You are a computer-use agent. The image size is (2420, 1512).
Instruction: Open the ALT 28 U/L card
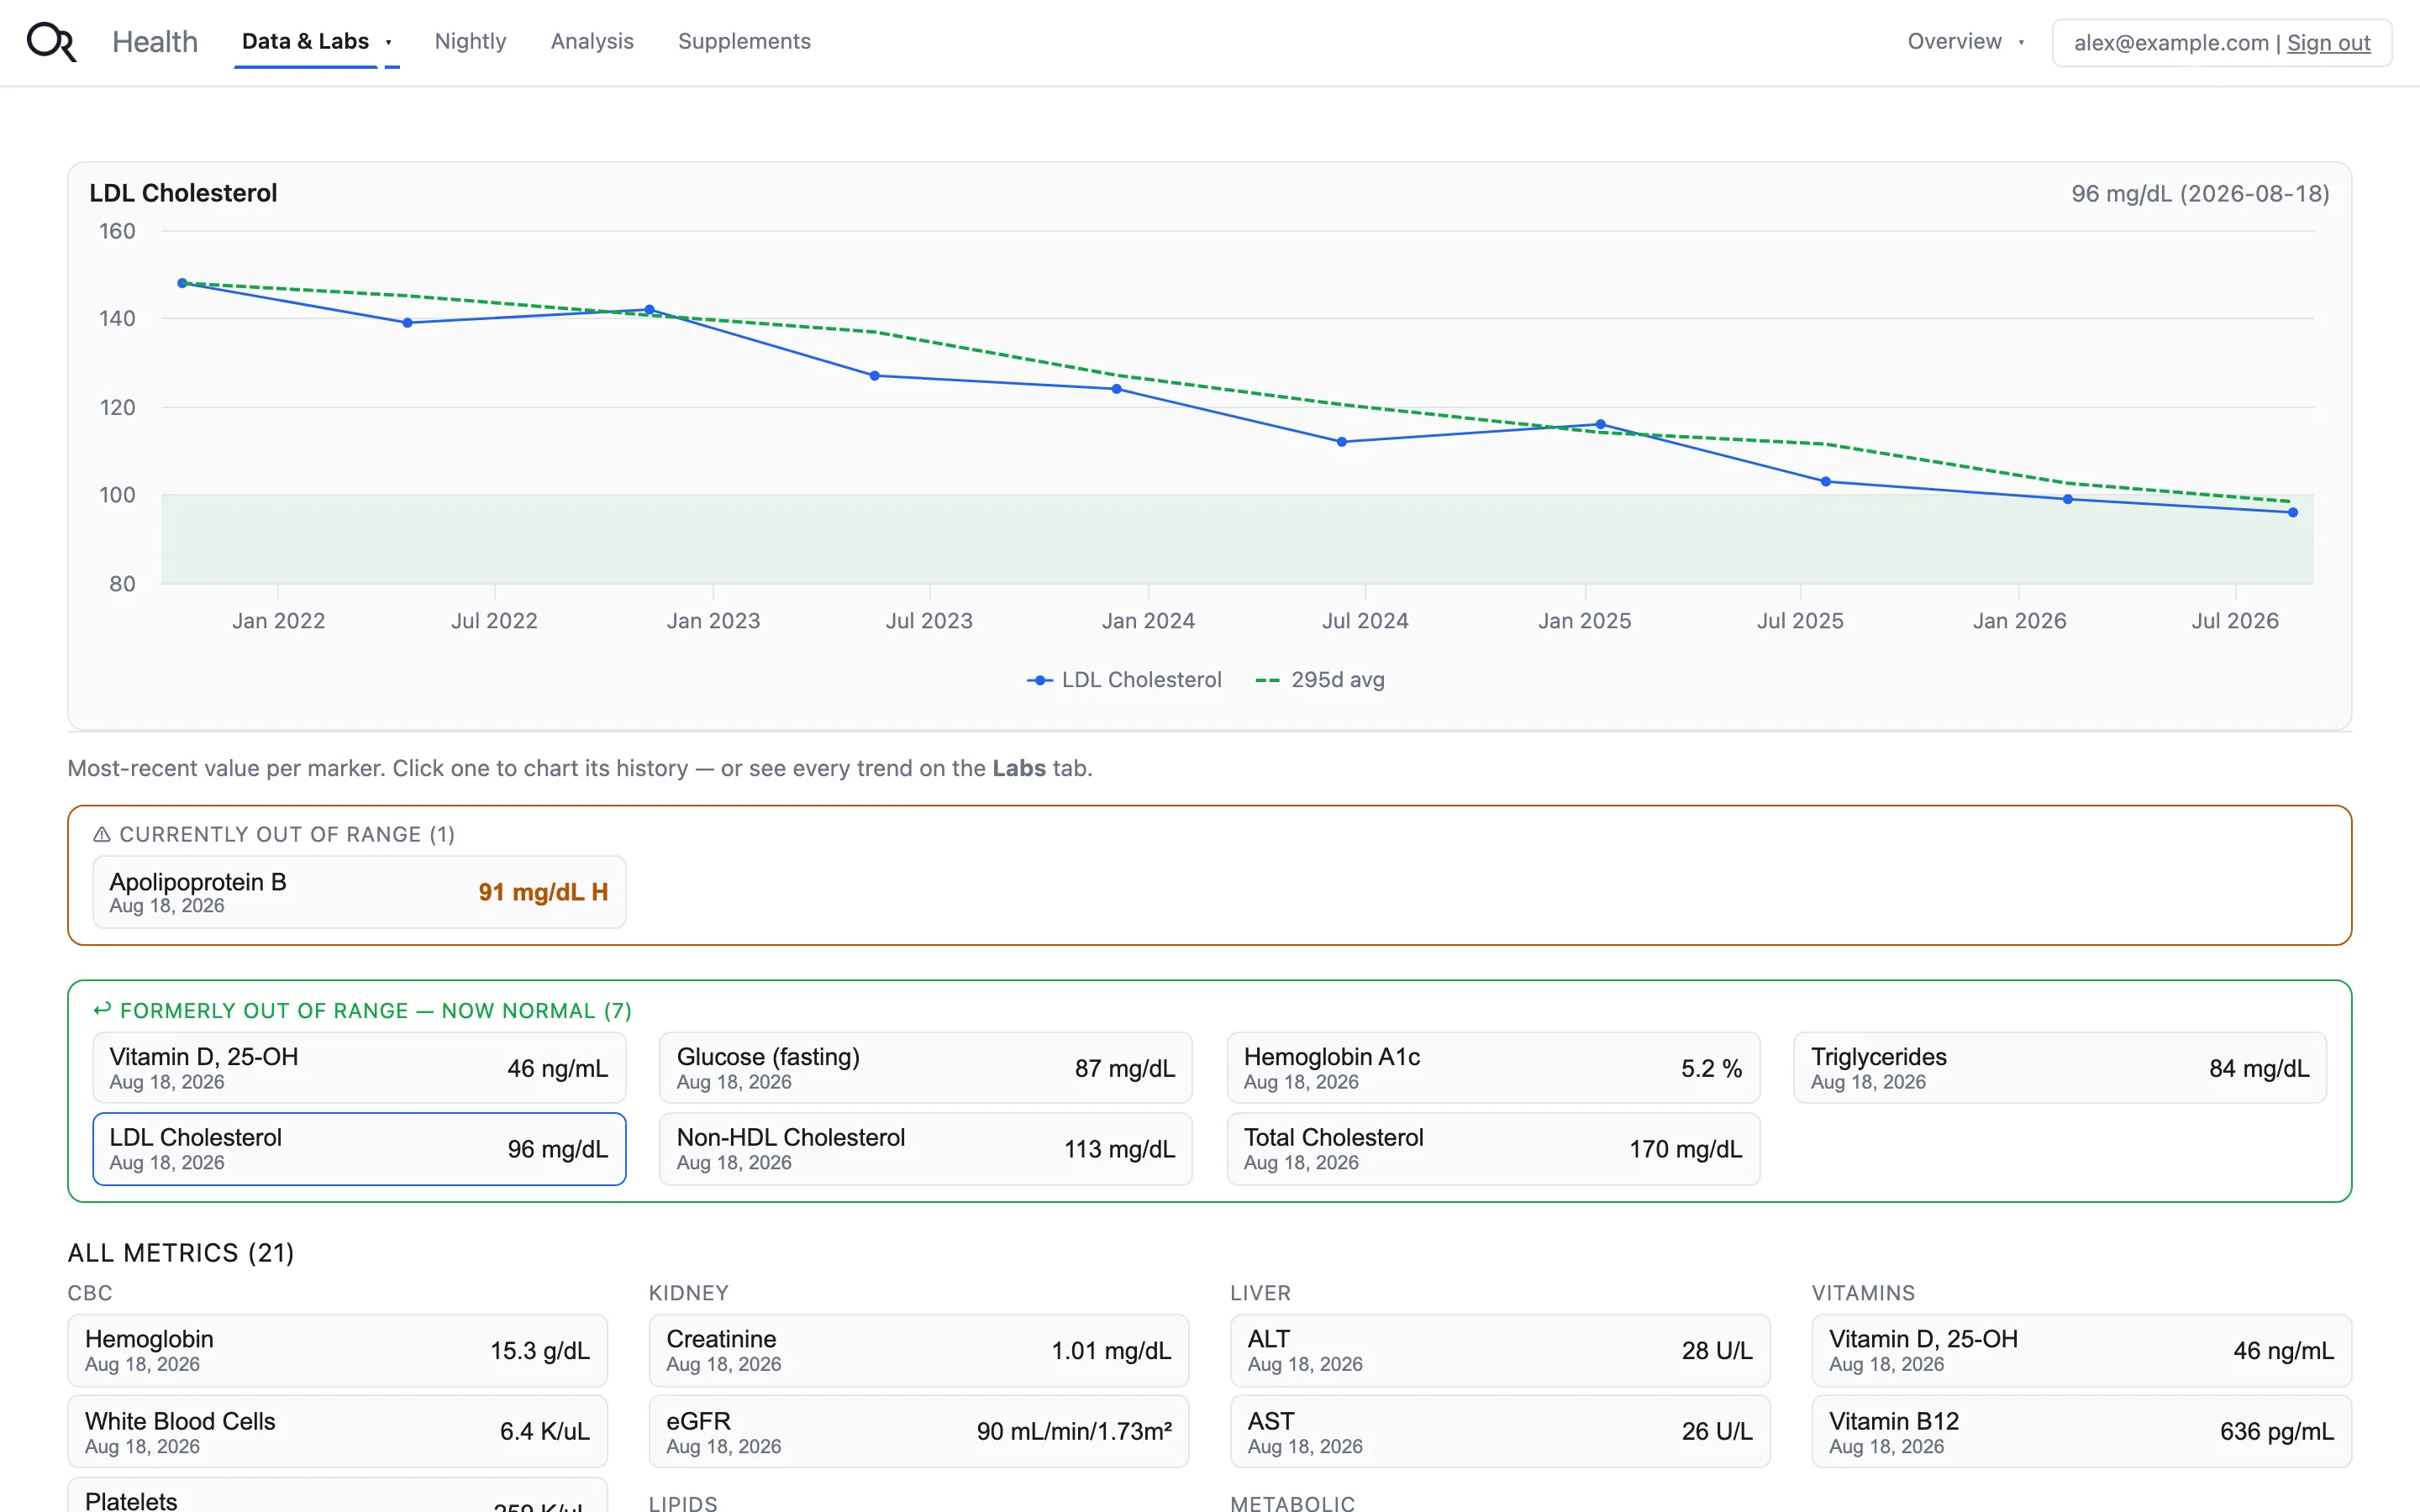[x=1500, y=1351]
